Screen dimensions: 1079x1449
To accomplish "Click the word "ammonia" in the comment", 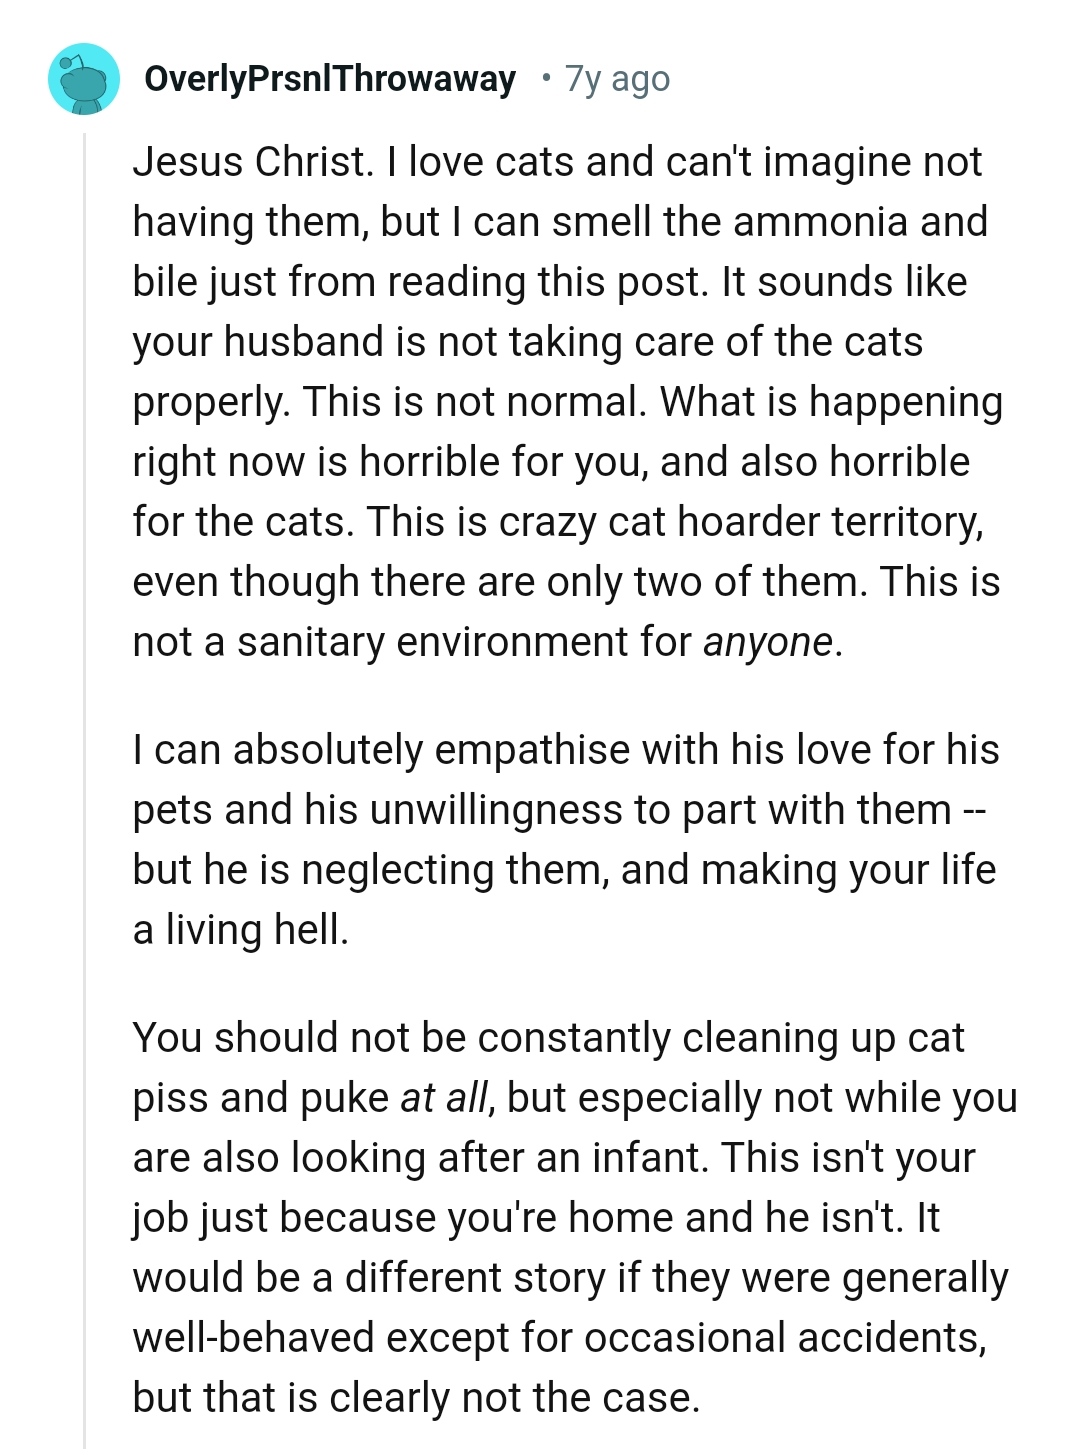I will coord(803,222).
